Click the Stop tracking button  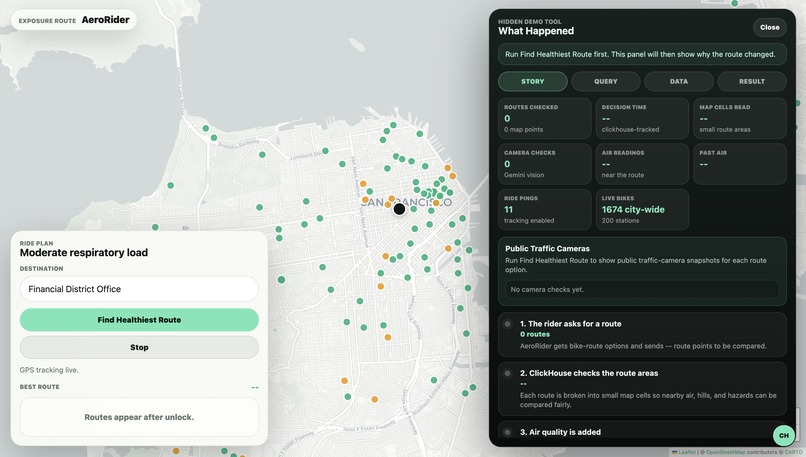pyautogui.click(x=139, y=348)
